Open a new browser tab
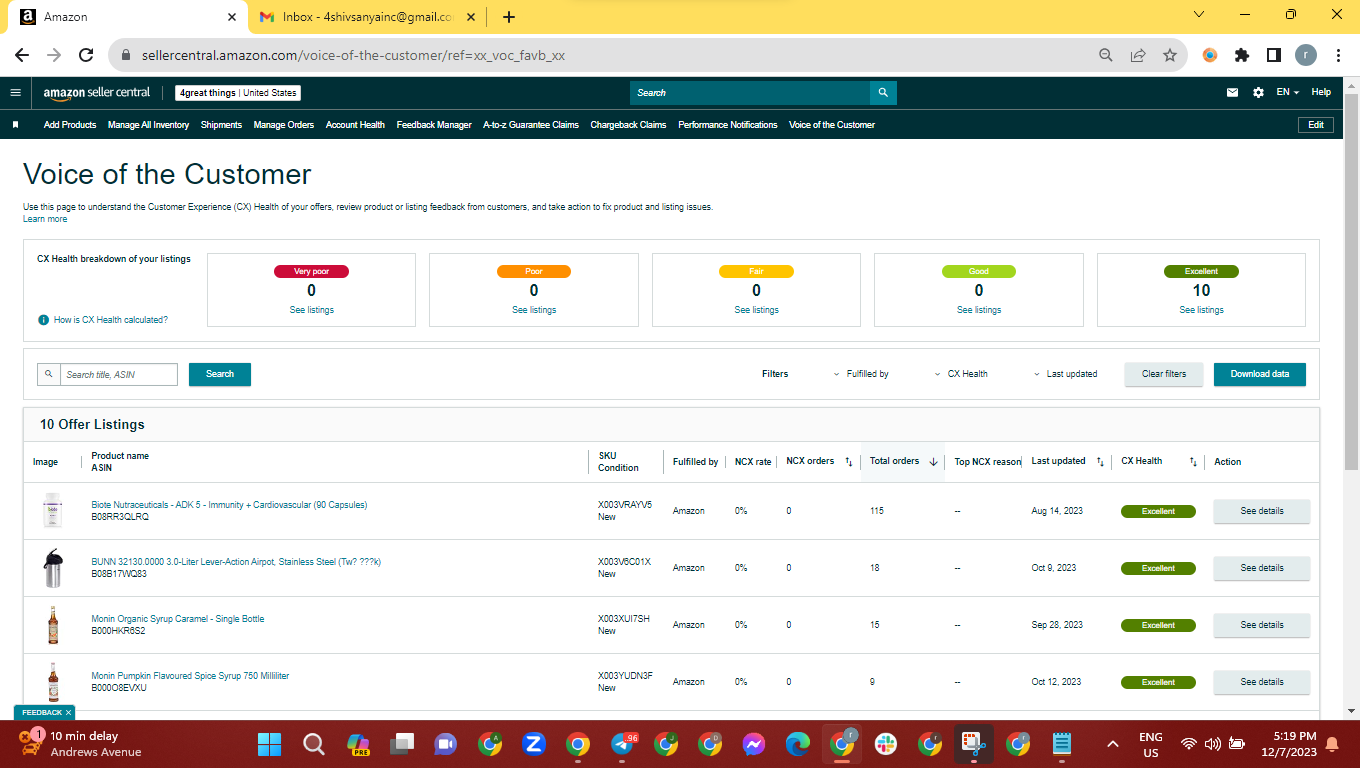This screenshot has width=1360, height=768. pyautogui.click(x=509, y=17)
